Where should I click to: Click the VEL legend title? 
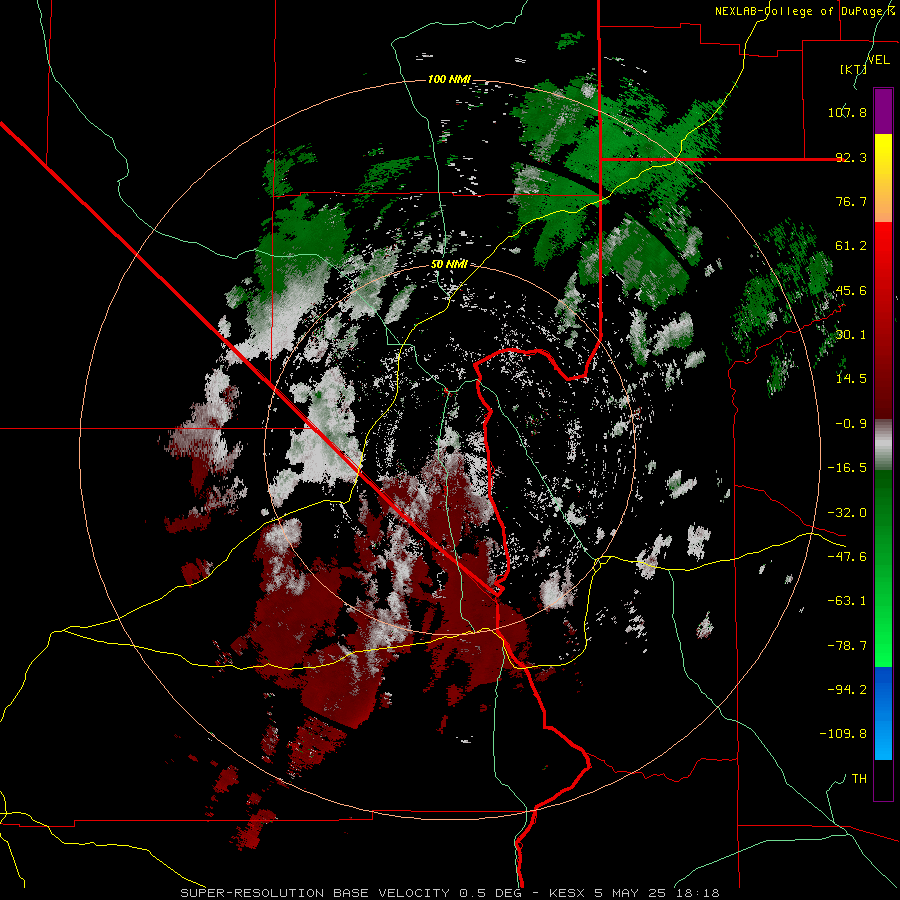point(879,59)
